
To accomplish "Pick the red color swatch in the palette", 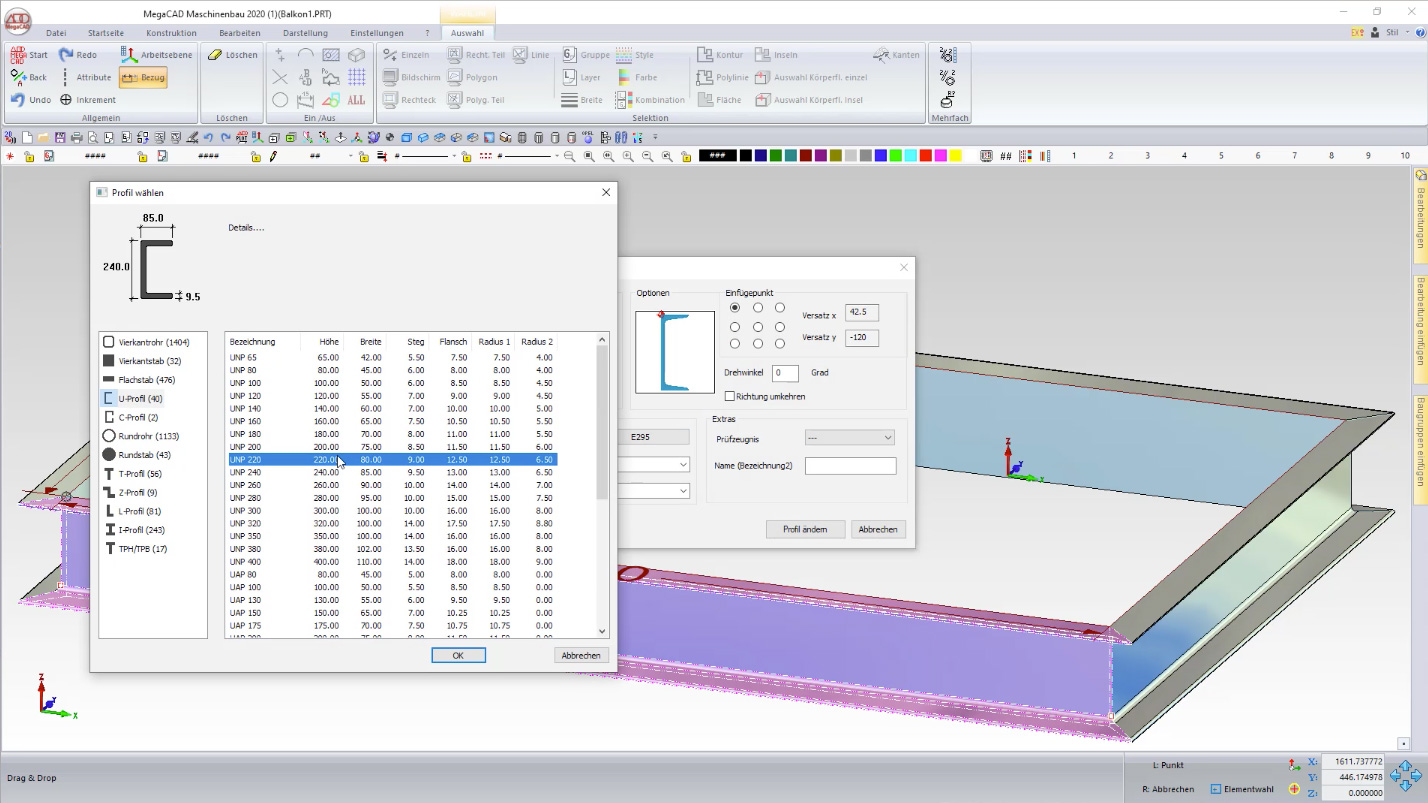I will coord(926,155).
